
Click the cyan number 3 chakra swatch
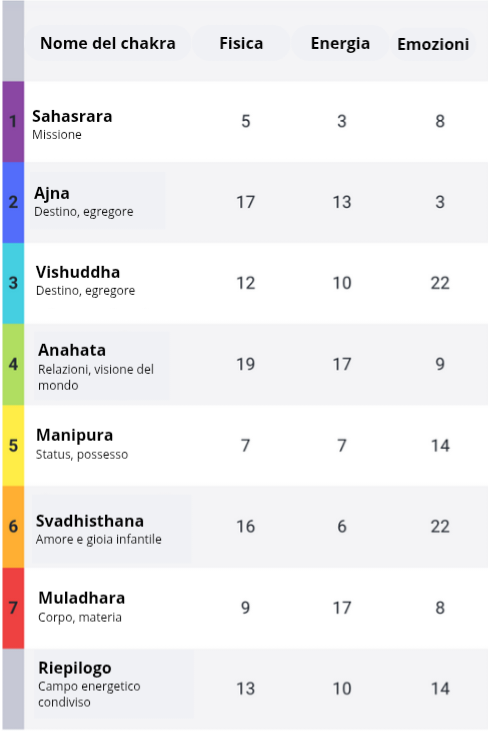(13, 283)
